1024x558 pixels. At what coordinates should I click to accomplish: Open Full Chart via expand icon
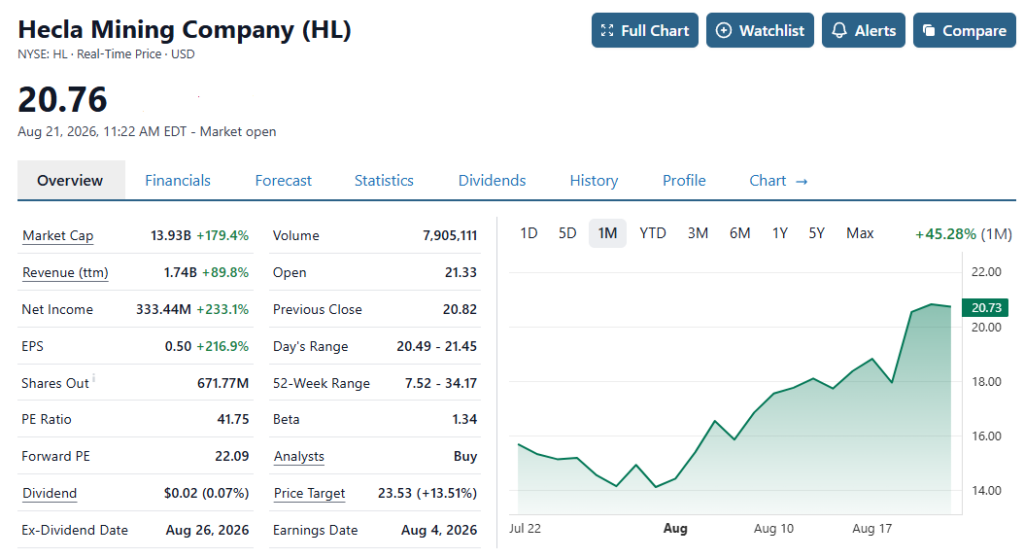tap(607, 30)
